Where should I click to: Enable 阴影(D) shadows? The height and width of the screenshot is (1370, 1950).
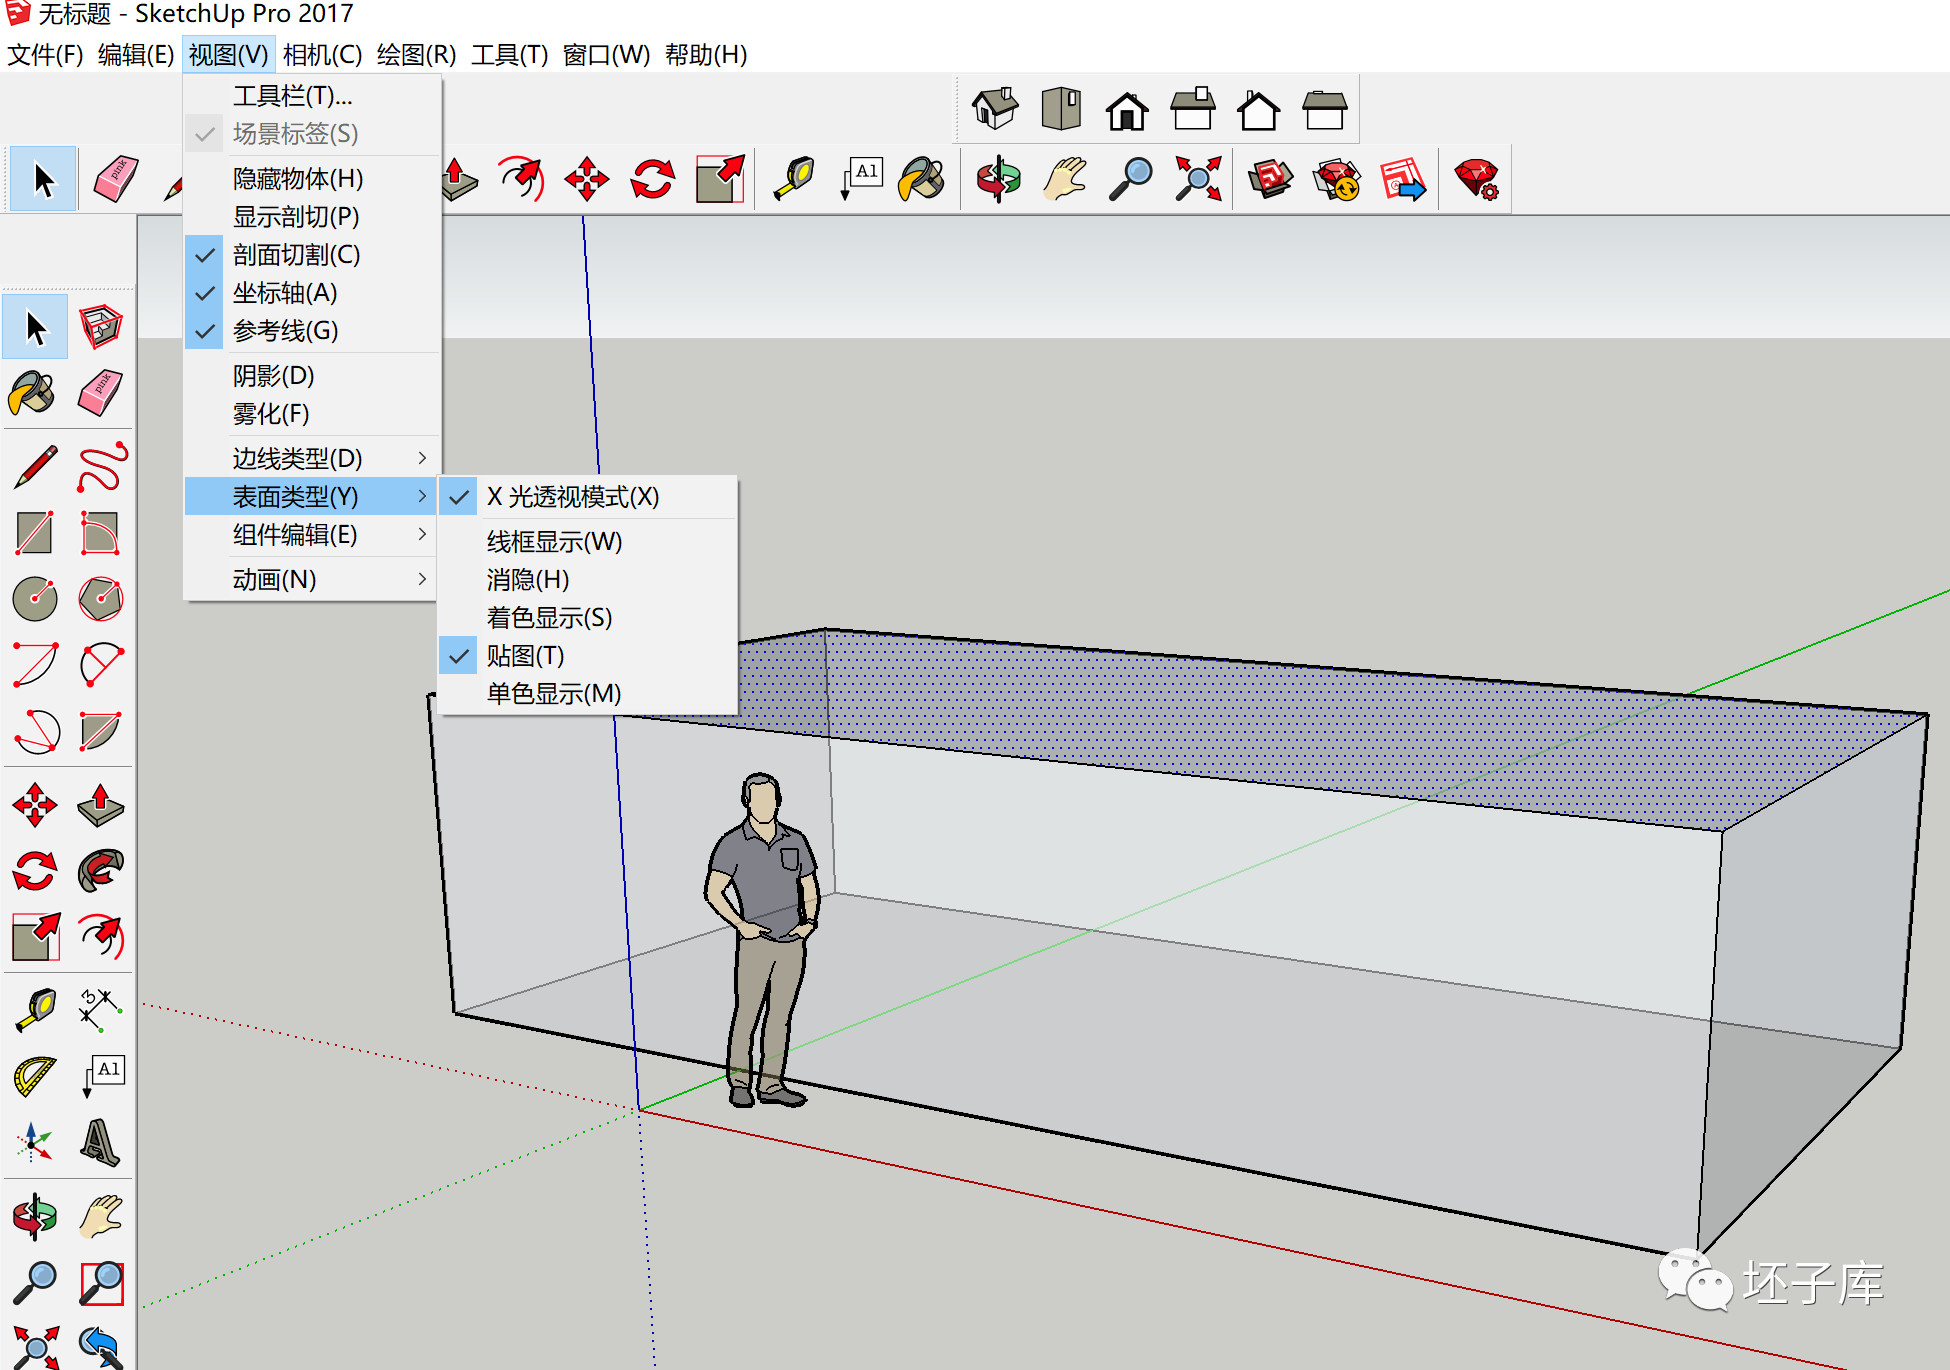pyautogui.click(x=312, y=376)
